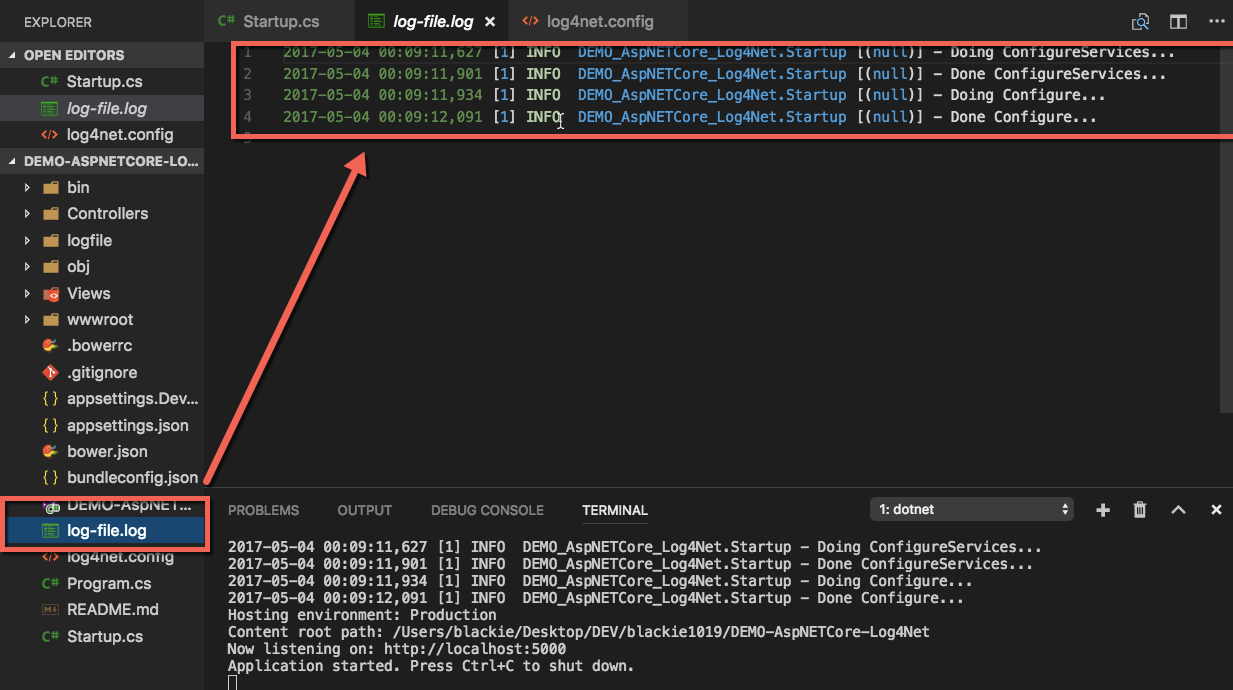Image resolution: width=1233 pixels, height=690 pixels.
Task: Switch to the log4net.config editor tab
Action: tap(599, 21)
